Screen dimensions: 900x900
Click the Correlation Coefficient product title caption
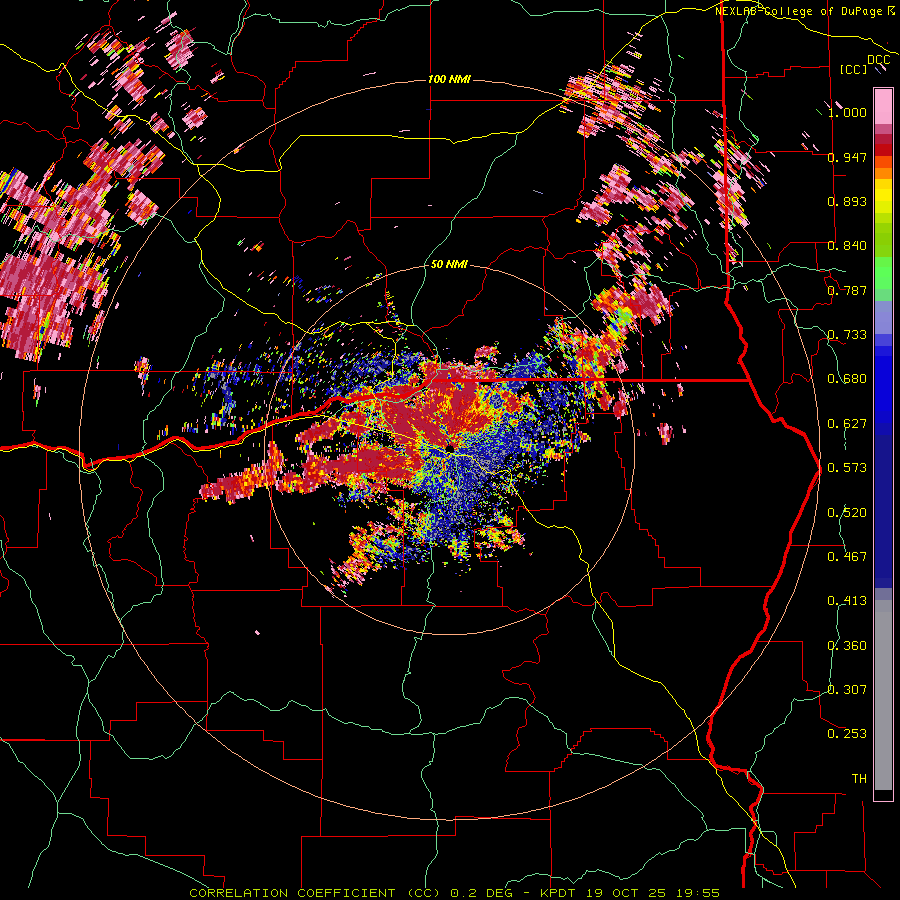click(x=454, y=893)
